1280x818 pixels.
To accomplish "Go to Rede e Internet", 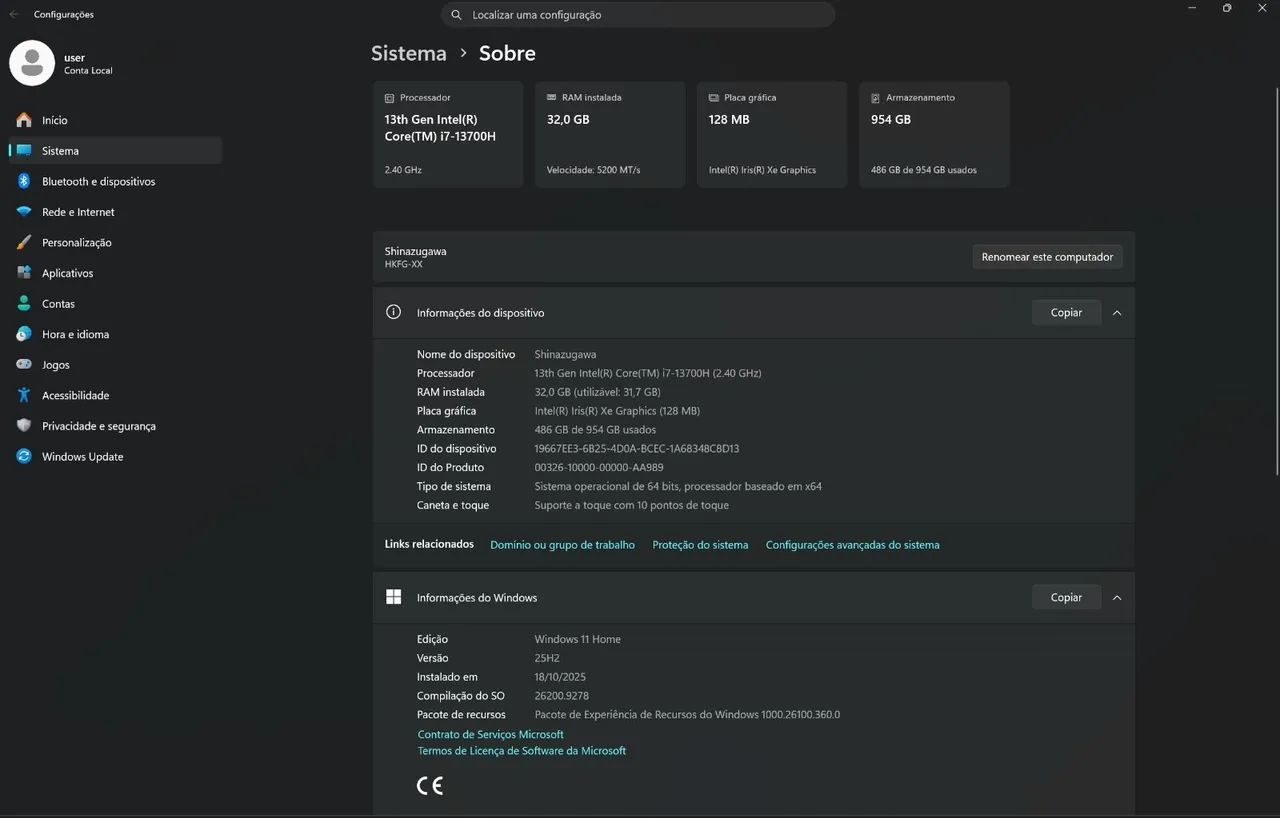I will coord(115,212).
